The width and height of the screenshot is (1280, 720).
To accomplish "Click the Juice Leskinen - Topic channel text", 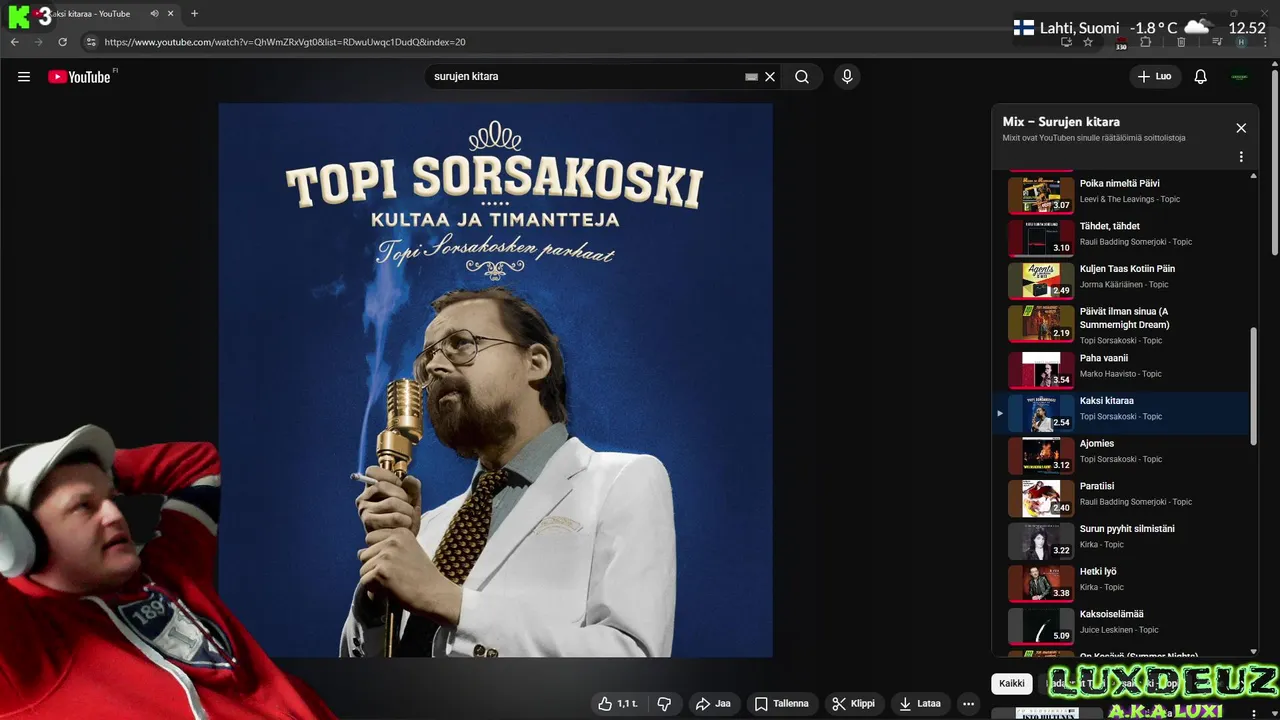I will coord(1119,630).
